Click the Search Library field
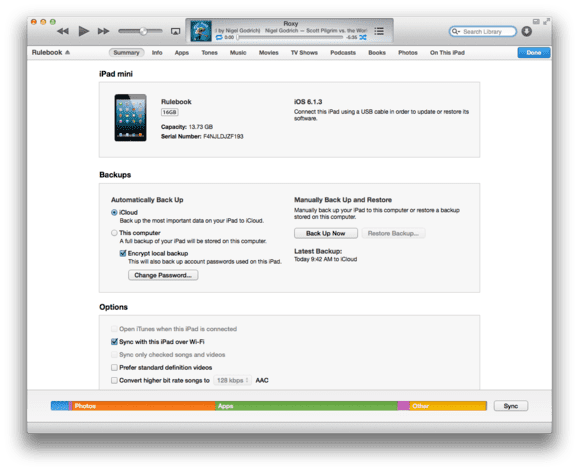 [483, 32]
